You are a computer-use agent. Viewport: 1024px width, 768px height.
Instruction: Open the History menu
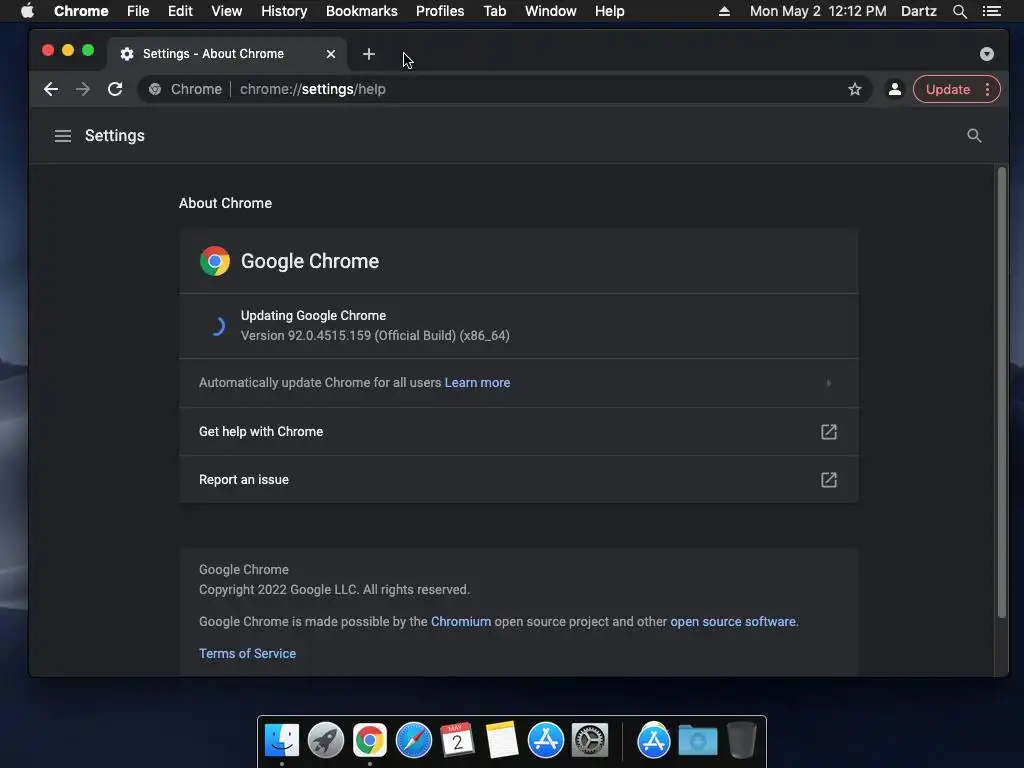[283, 11]
